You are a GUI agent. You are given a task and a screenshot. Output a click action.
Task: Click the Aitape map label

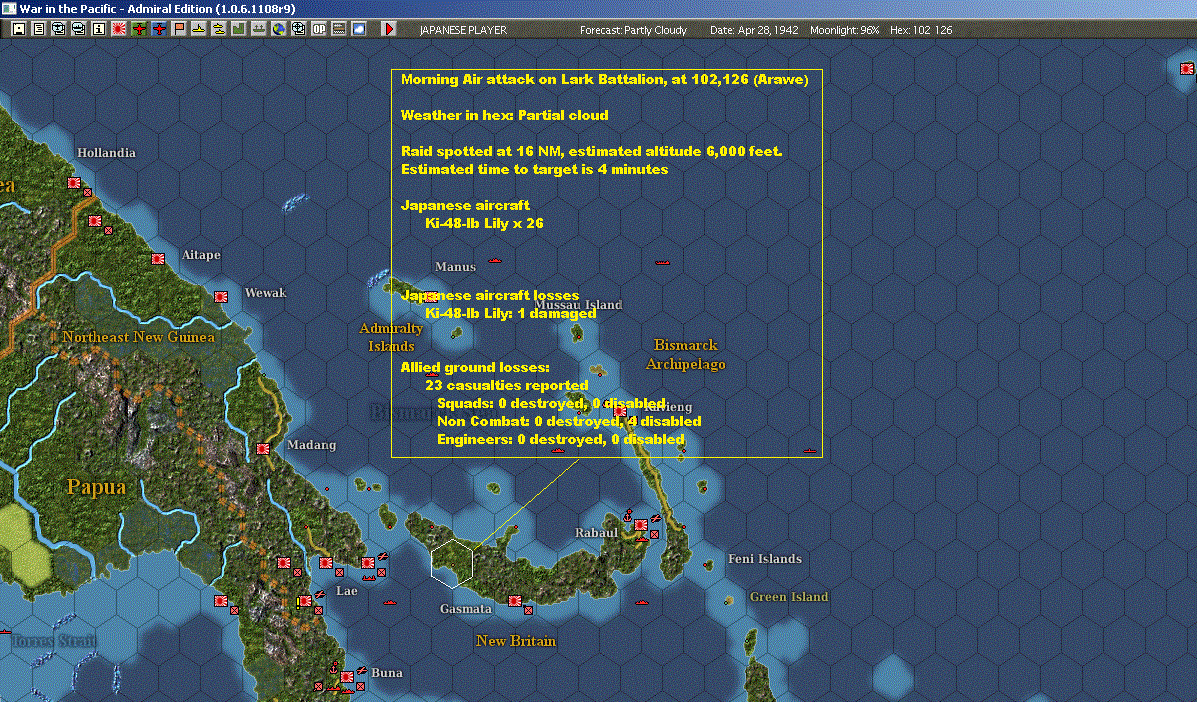pos(201,255)
